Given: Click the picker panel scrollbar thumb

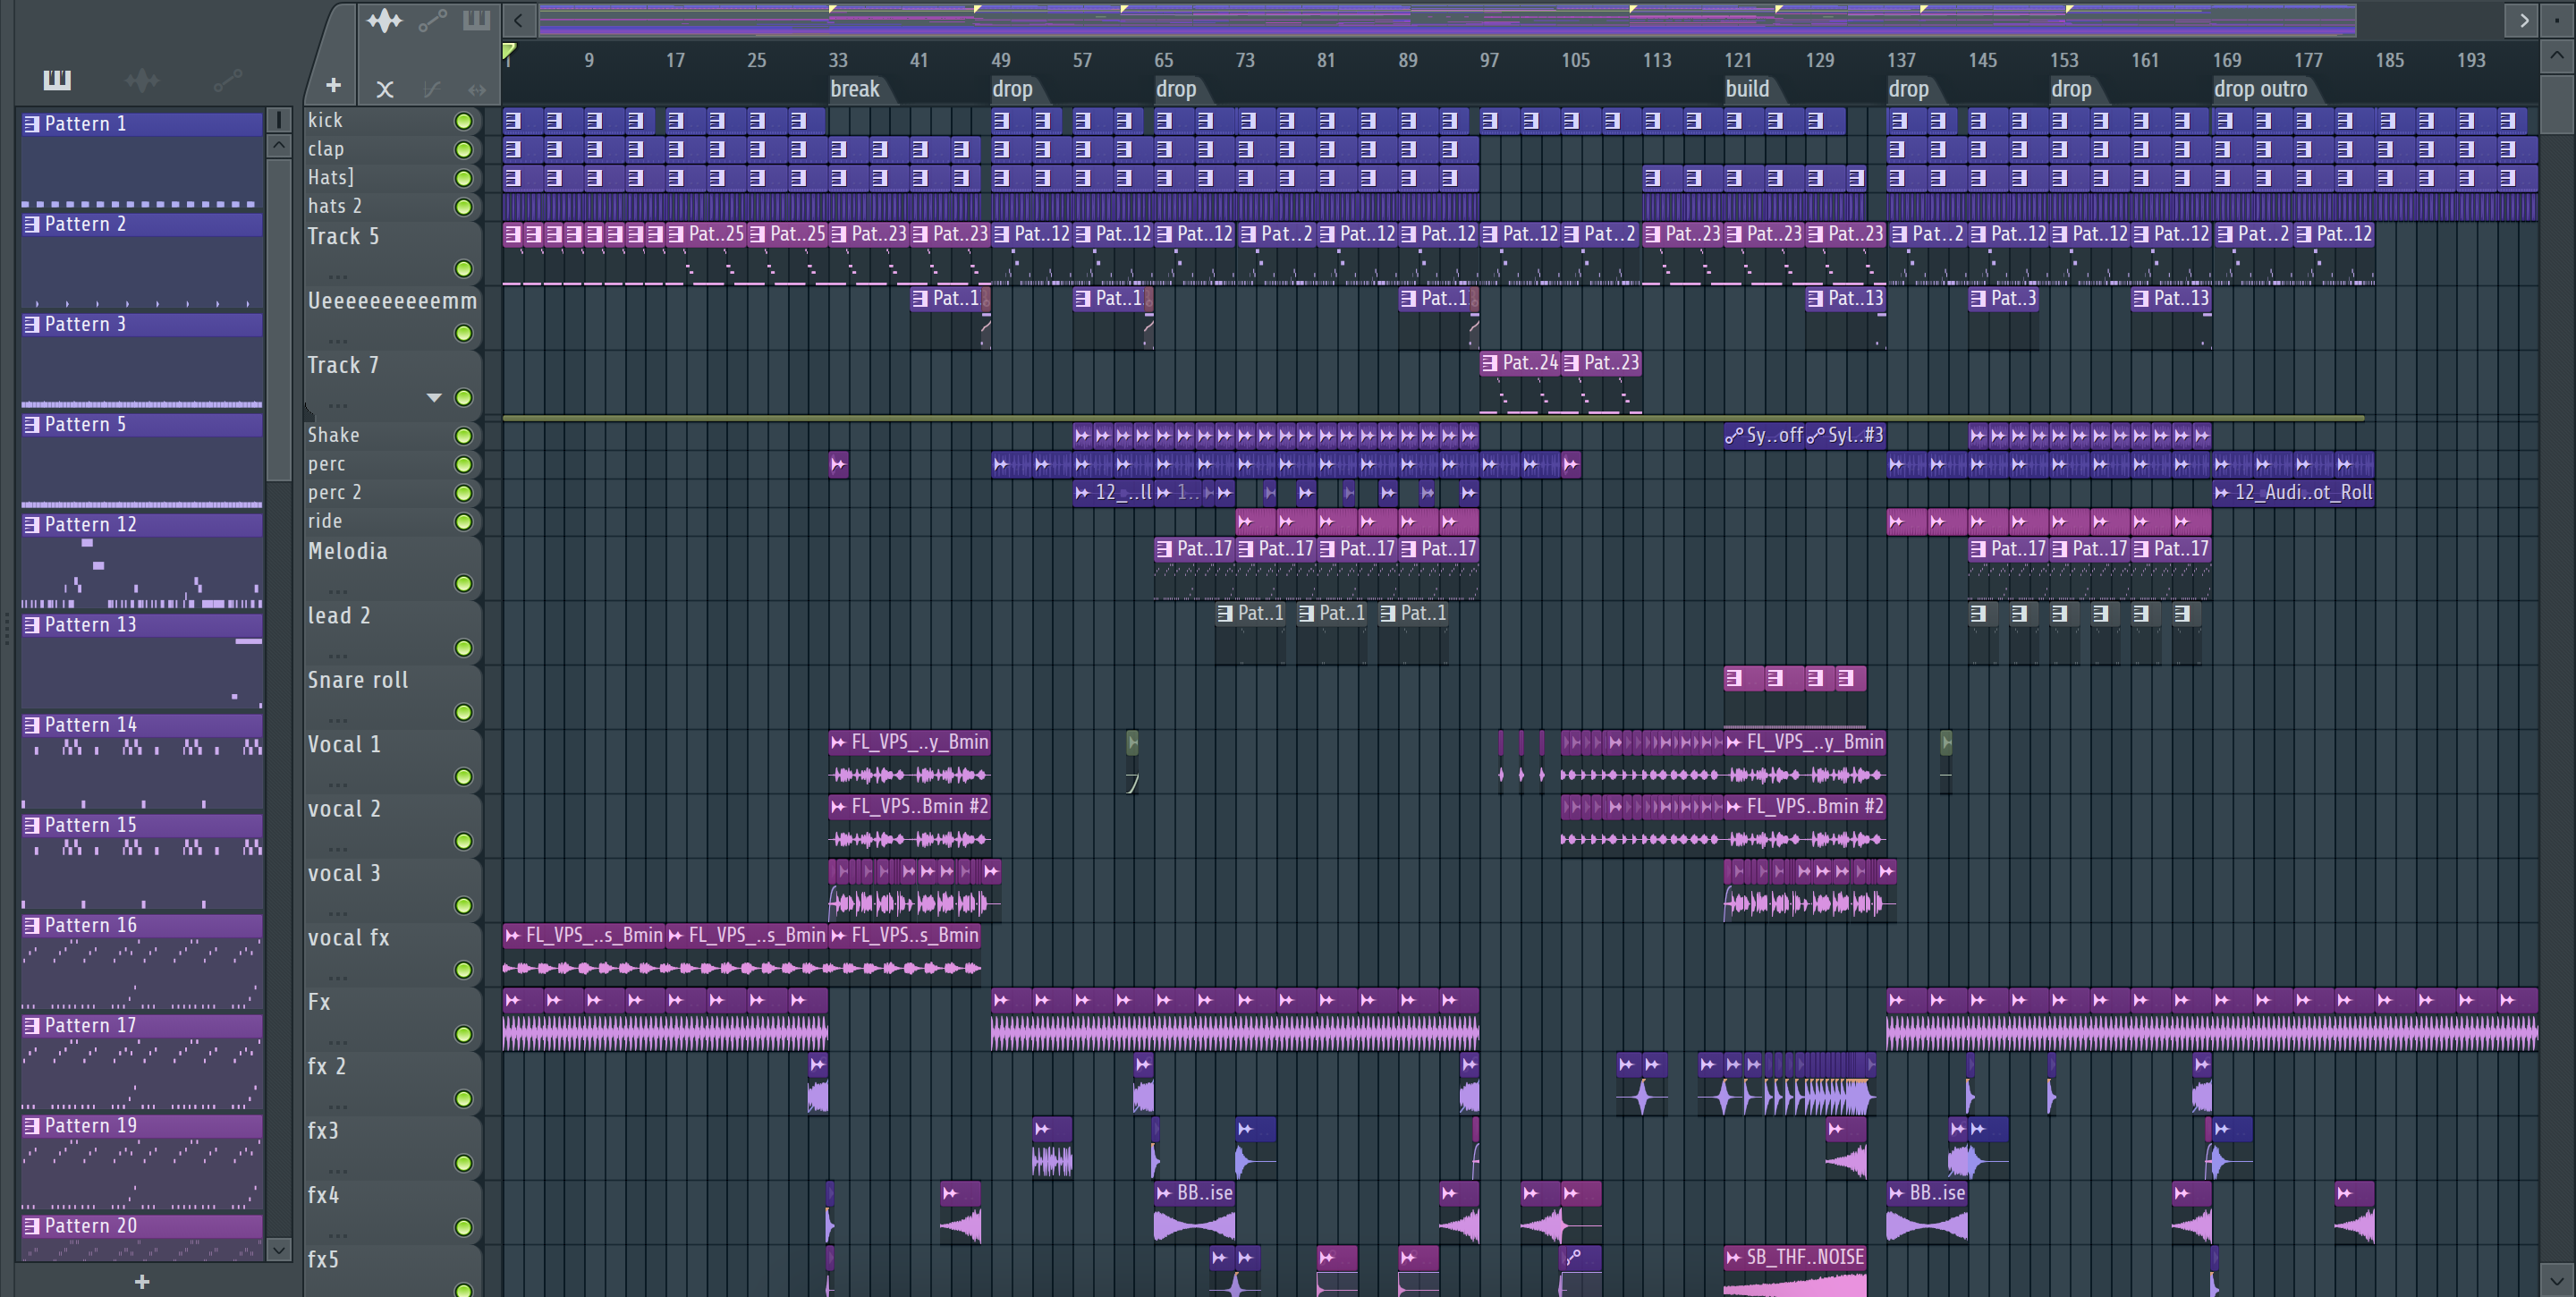Looking at the screenshot, I should (279, 320).
